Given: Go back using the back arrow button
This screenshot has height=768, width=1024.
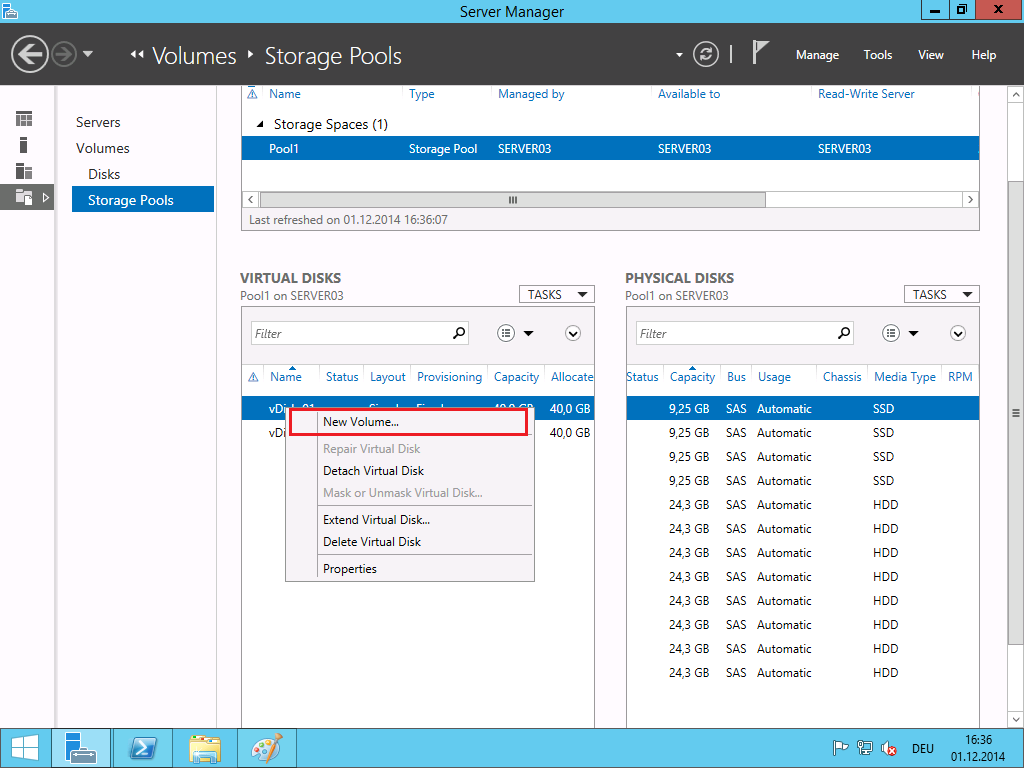Looking at the screenshot, I should coord(29,54).
